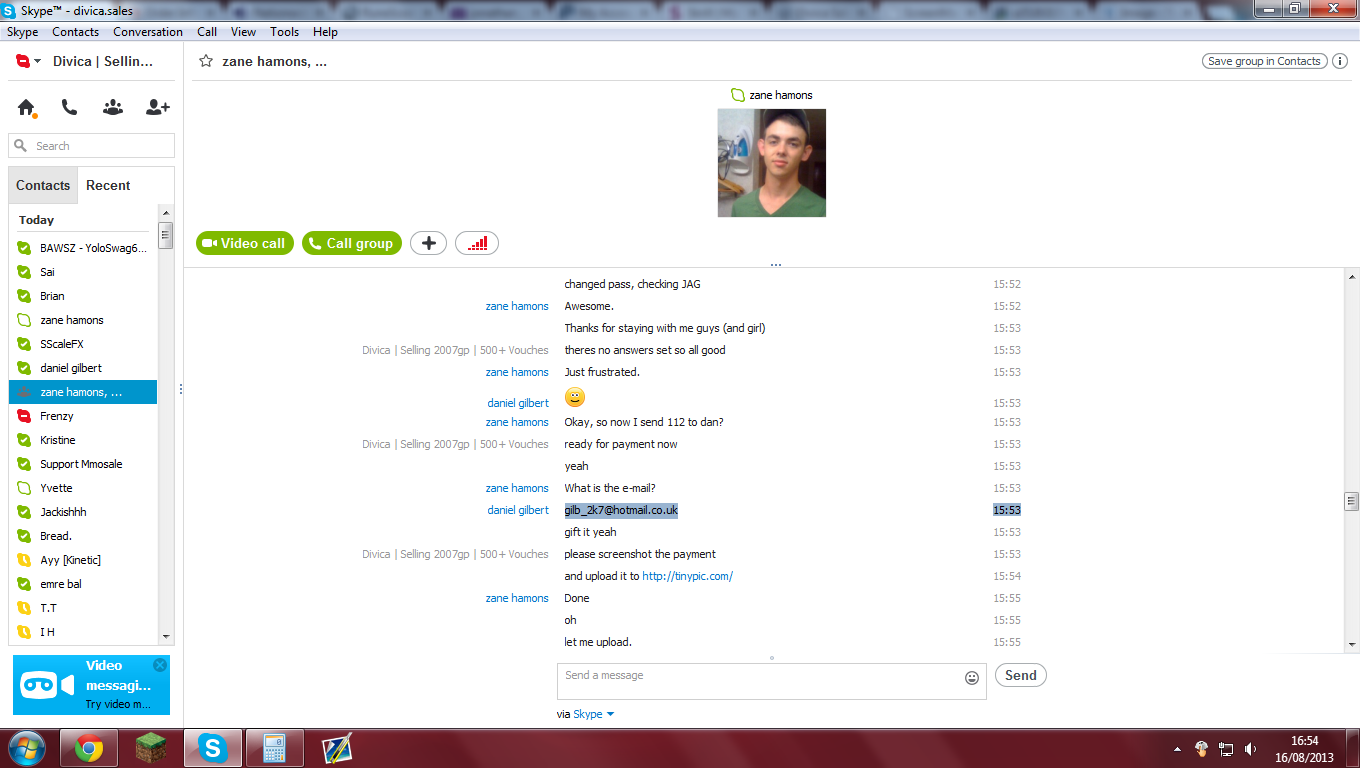Image resolution: width=1360 pixels, height=768 pixels.
Task: Select contact Sai in the list
Action: coord(83,272)
